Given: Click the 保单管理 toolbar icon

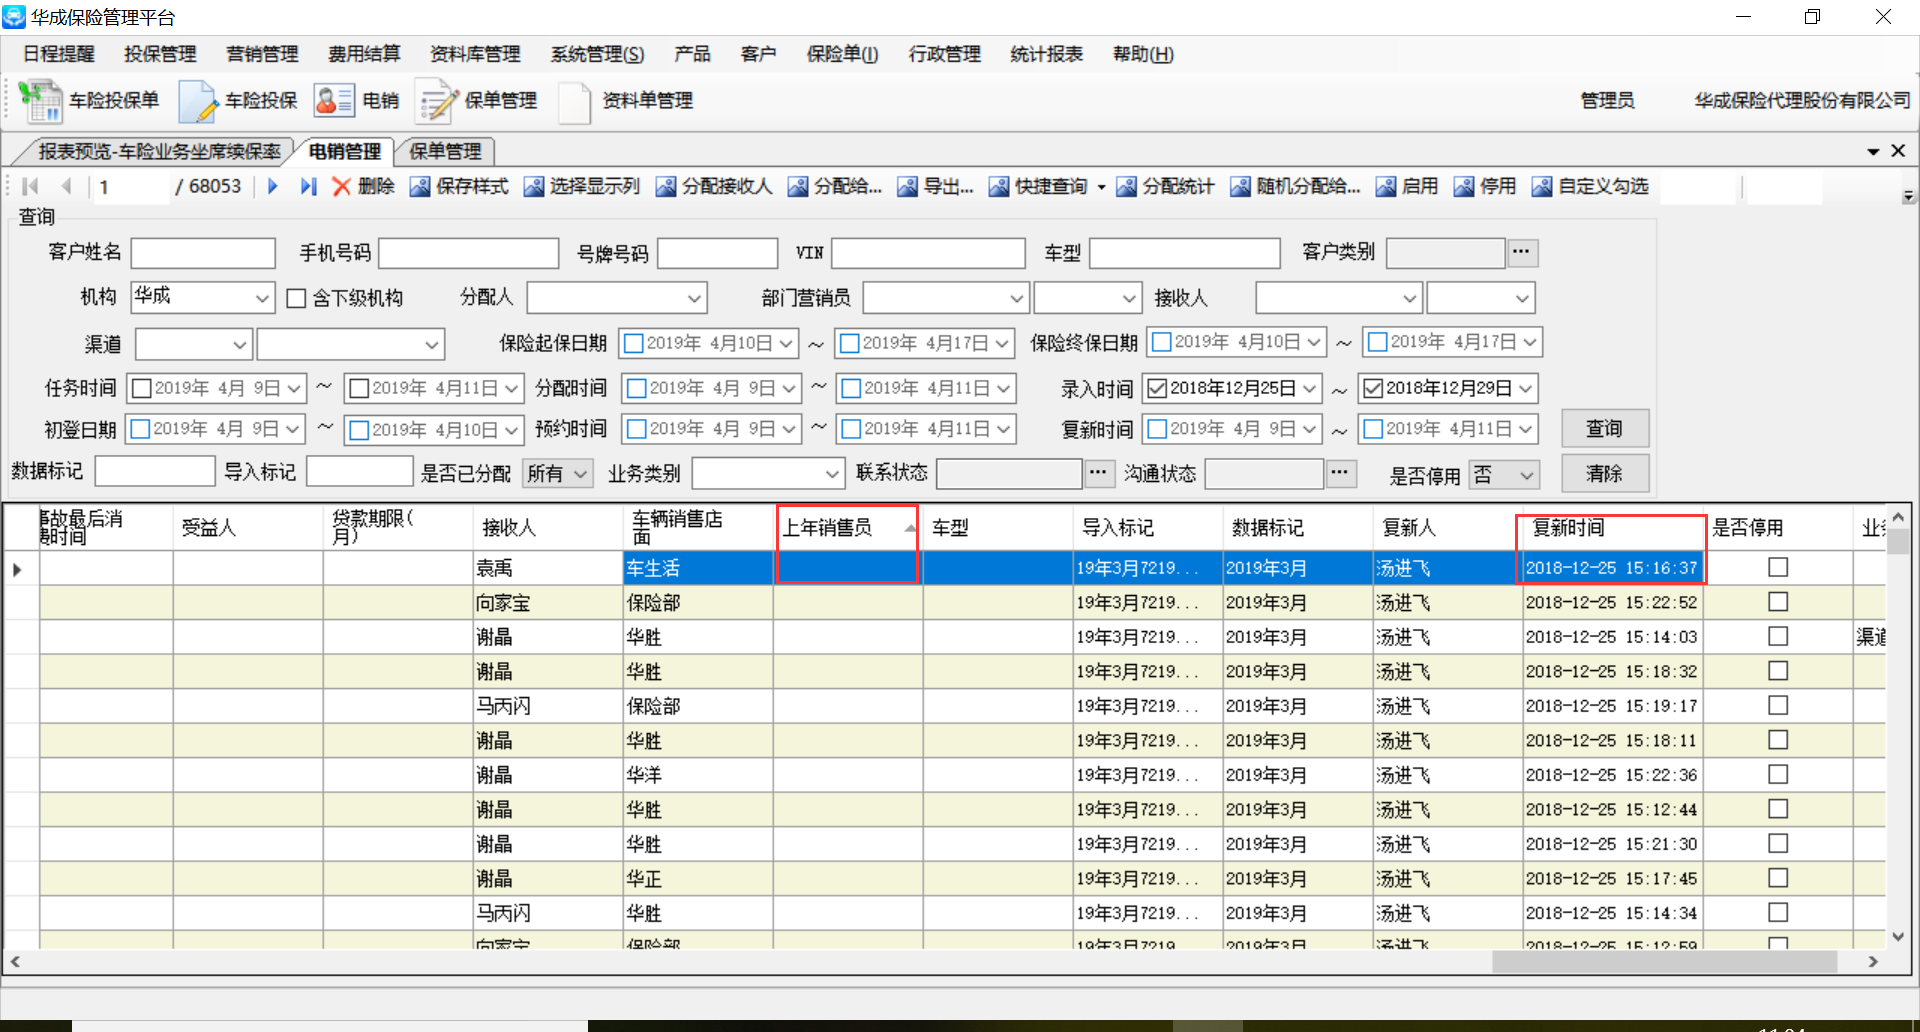Looking at the screenshot, I should pos(436,101).
